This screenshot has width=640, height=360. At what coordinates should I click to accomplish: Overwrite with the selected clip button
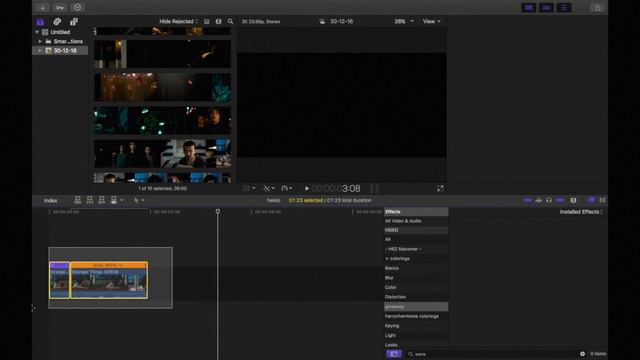(114, 200)
